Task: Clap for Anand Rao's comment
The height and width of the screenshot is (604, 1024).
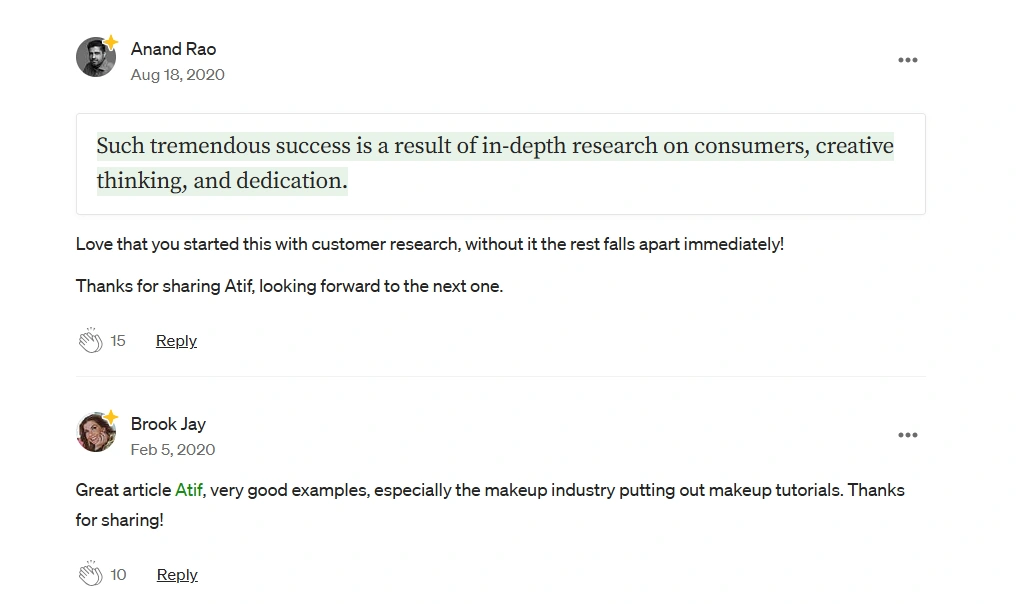Action: tap(91, 340)
